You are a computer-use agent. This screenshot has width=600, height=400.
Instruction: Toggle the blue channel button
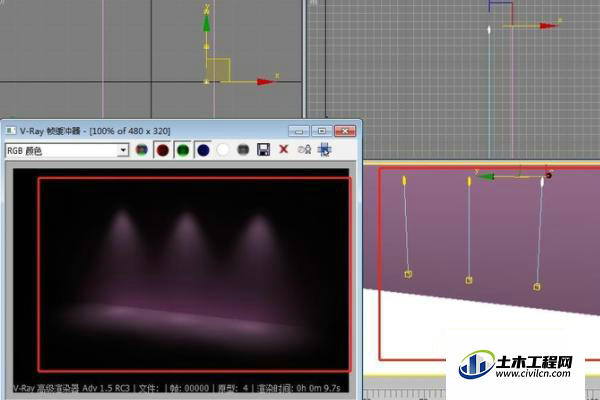[203, 150]
